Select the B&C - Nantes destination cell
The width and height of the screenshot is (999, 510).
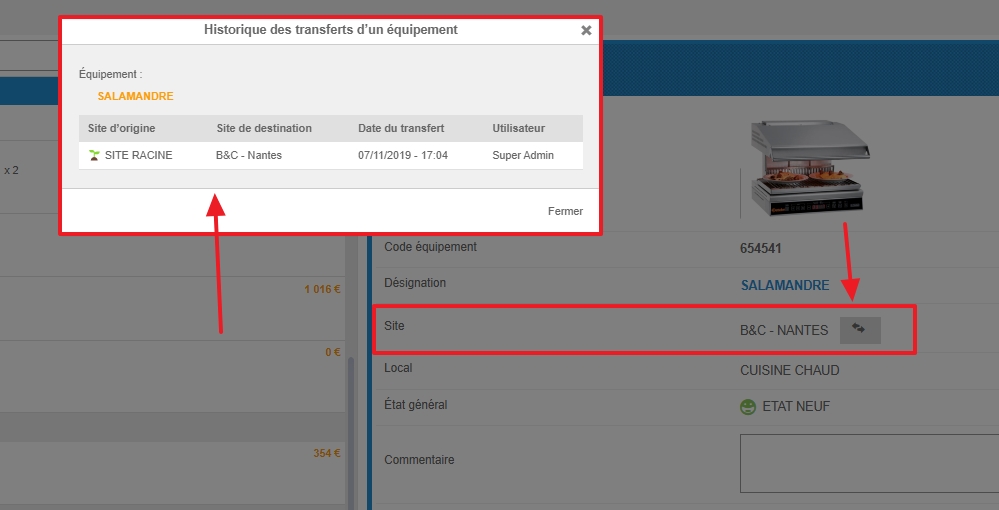click(248, 155)
